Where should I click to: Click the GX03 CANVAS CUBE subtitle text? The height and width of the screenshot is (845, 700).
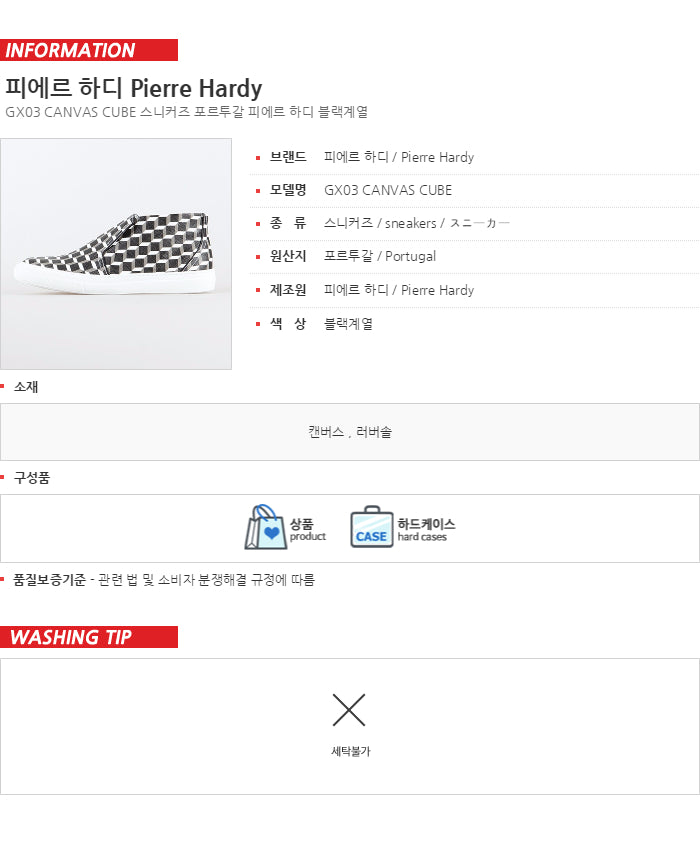tap(186, 112)
